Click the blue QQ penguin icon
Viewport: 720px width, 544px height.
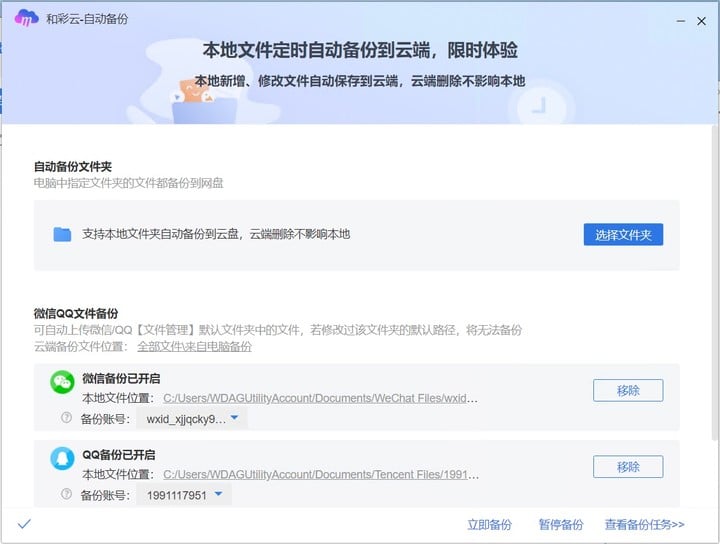point(62,458)
